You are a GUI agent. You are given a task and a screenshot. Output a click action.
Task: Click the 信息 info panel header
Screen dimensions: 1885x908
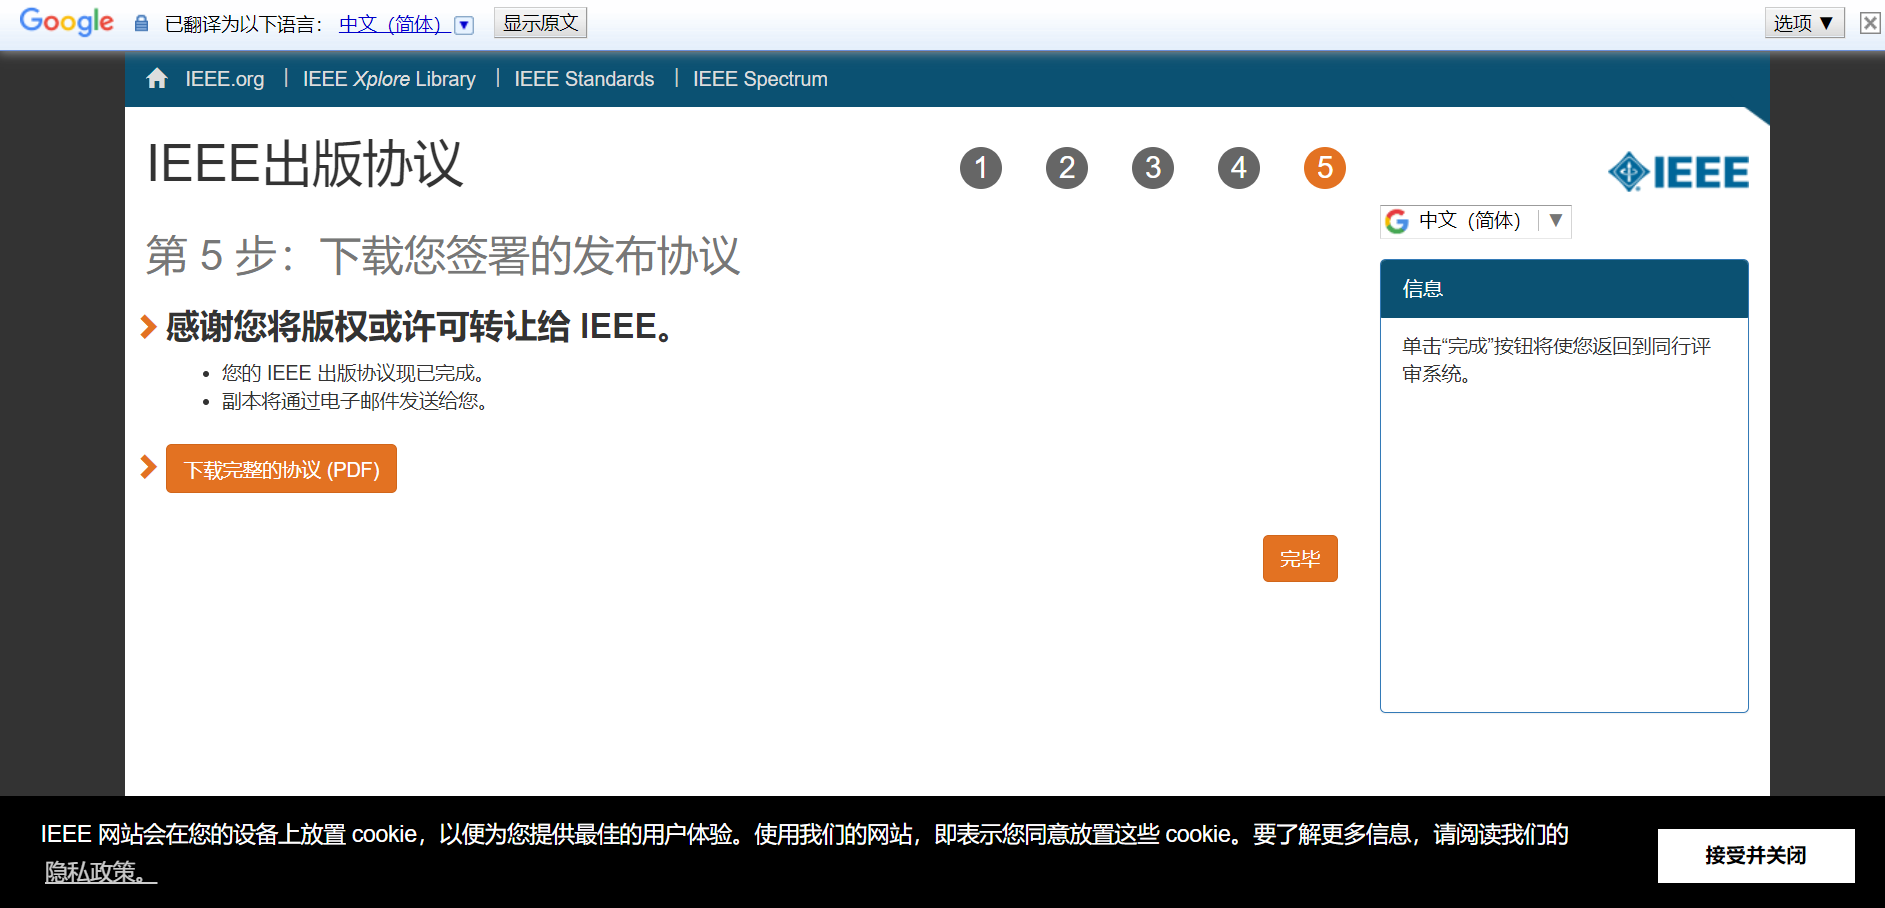(1564, 289)
